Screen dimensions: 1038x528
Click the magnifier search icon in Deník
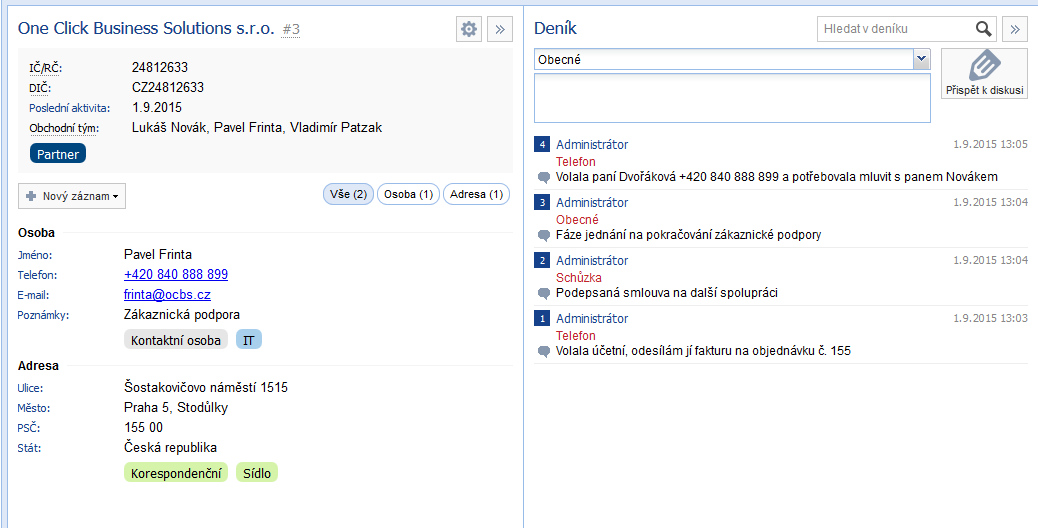click(984, 29)
